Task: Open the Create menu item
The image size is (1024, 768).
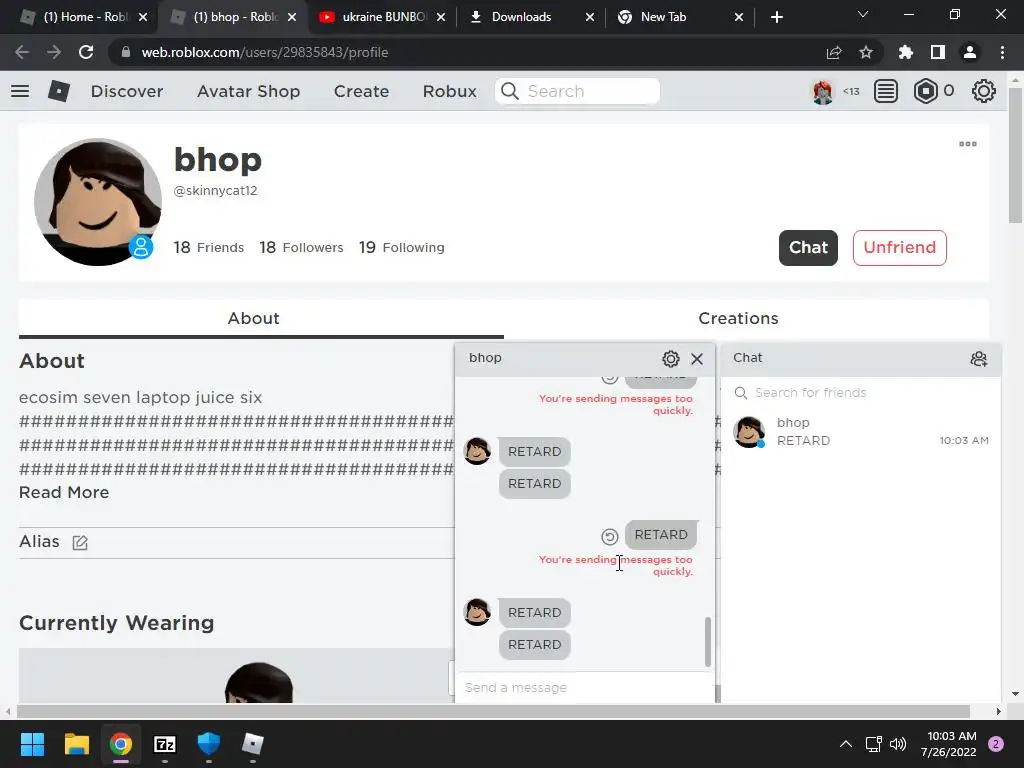Action: 361,91
